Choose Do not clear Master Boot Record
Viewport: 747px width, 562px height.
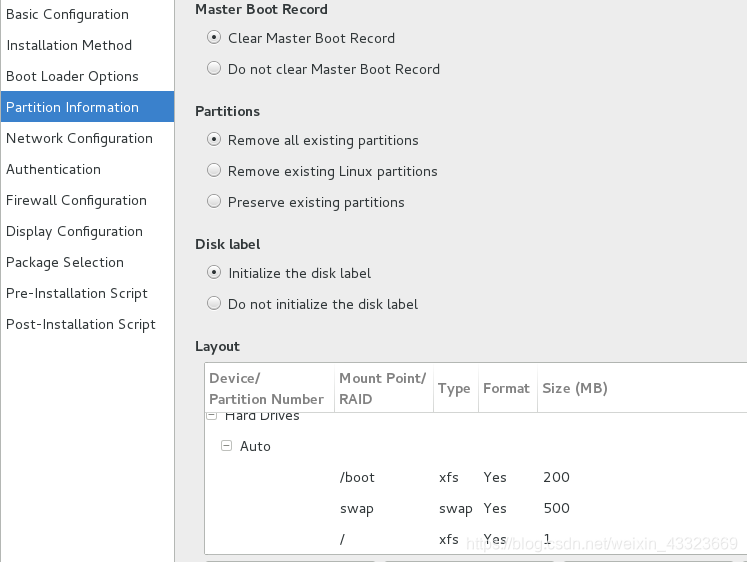[214, 68]
